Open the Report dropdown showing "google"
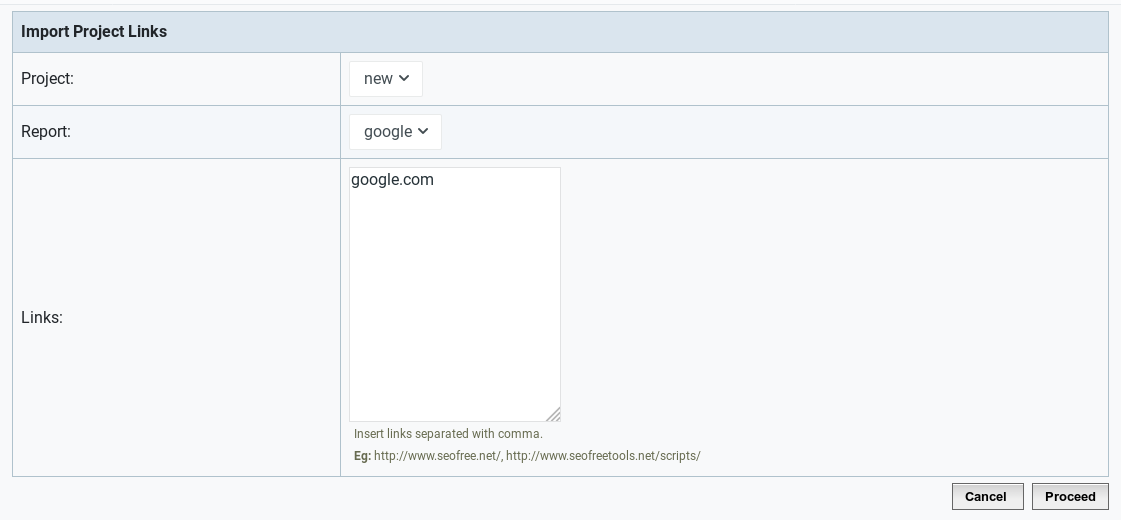 tap(395, 132)
